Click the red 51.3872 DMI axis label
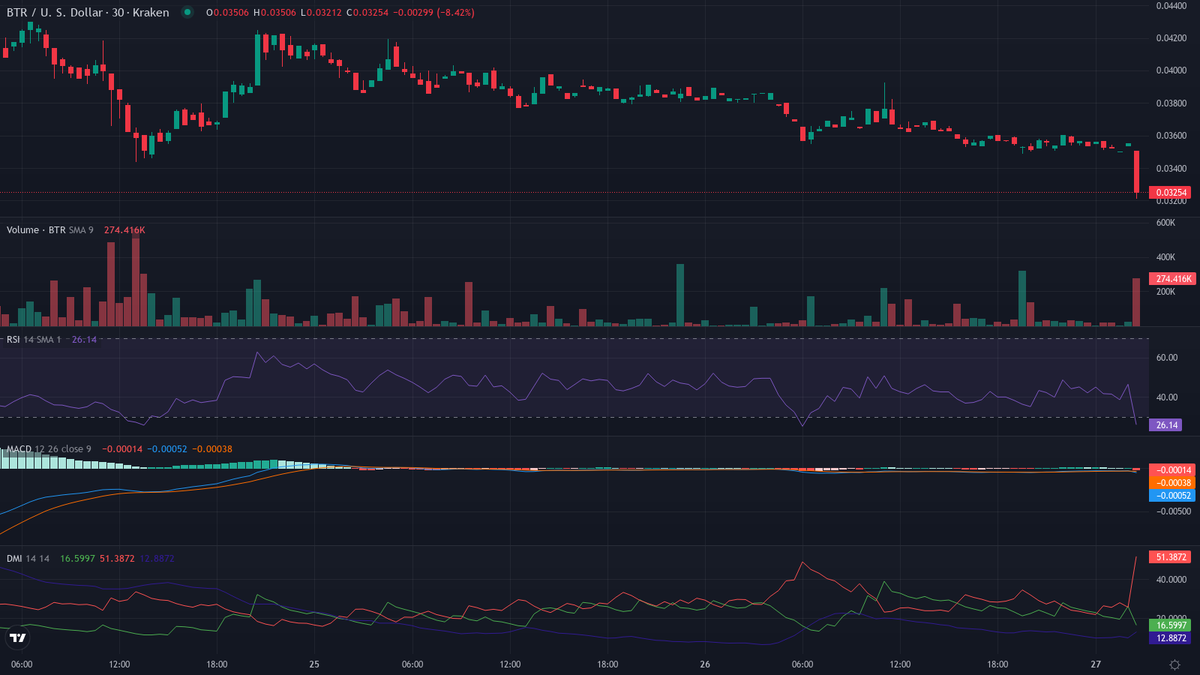Screen dimensions: 1200x675 tap(1172, 556)
